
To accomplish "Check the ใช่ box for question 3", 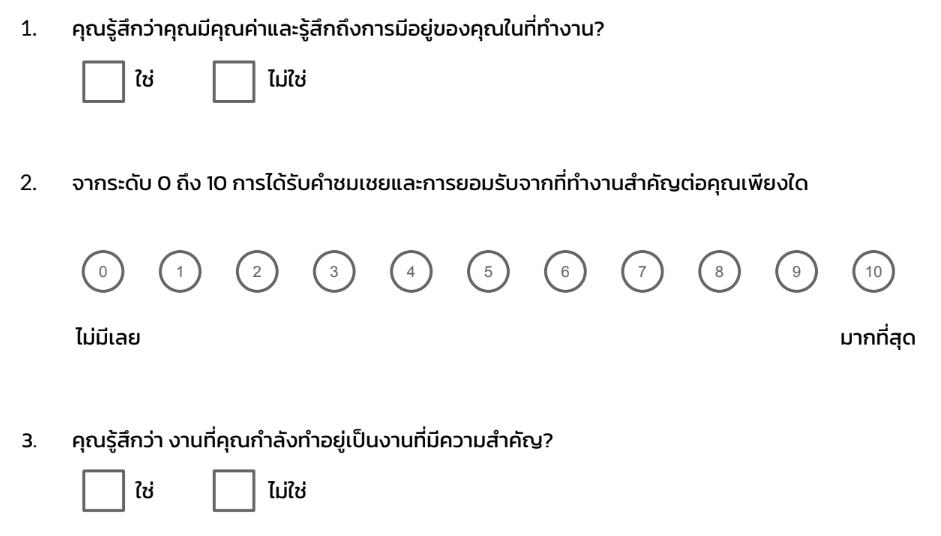I will (103, 490).
